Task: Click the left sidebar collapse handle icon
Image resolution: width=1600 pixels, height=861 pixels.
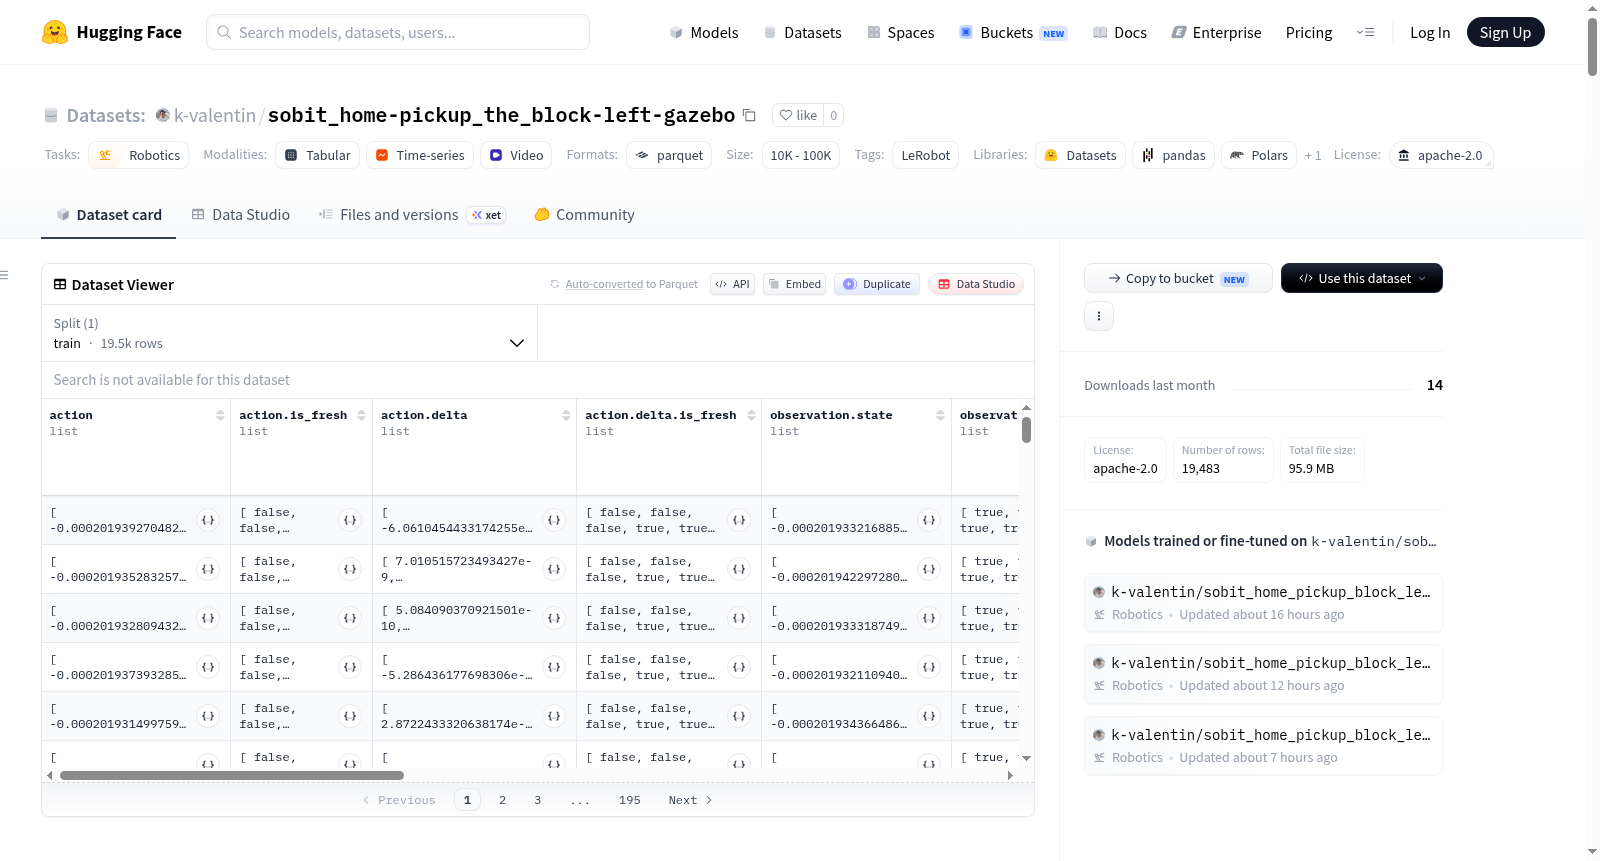Action: click(x=4, y=275)
